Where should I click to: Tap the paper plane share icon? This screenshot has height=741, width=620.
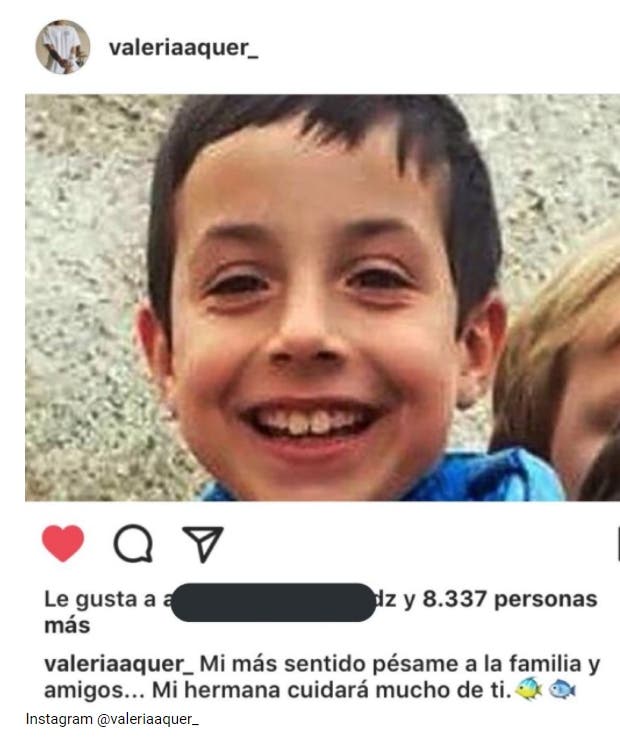[x=203, y=543]
